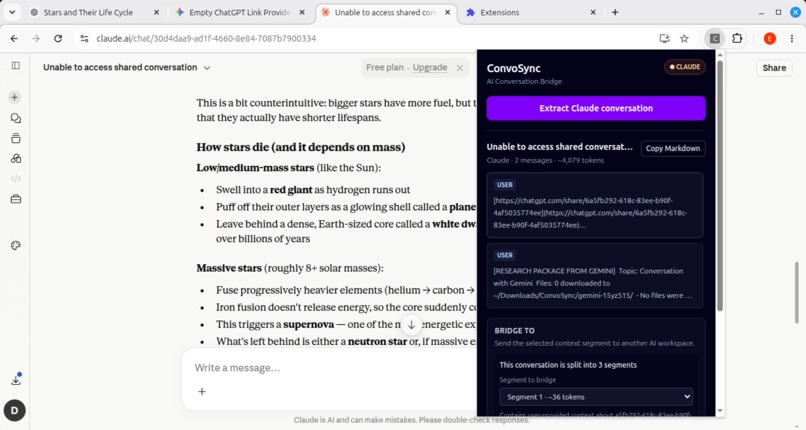Open the Projects icon in sidebar
Image resolution: width=806 pixels, height=430 pixels.
tap(16, 138)
